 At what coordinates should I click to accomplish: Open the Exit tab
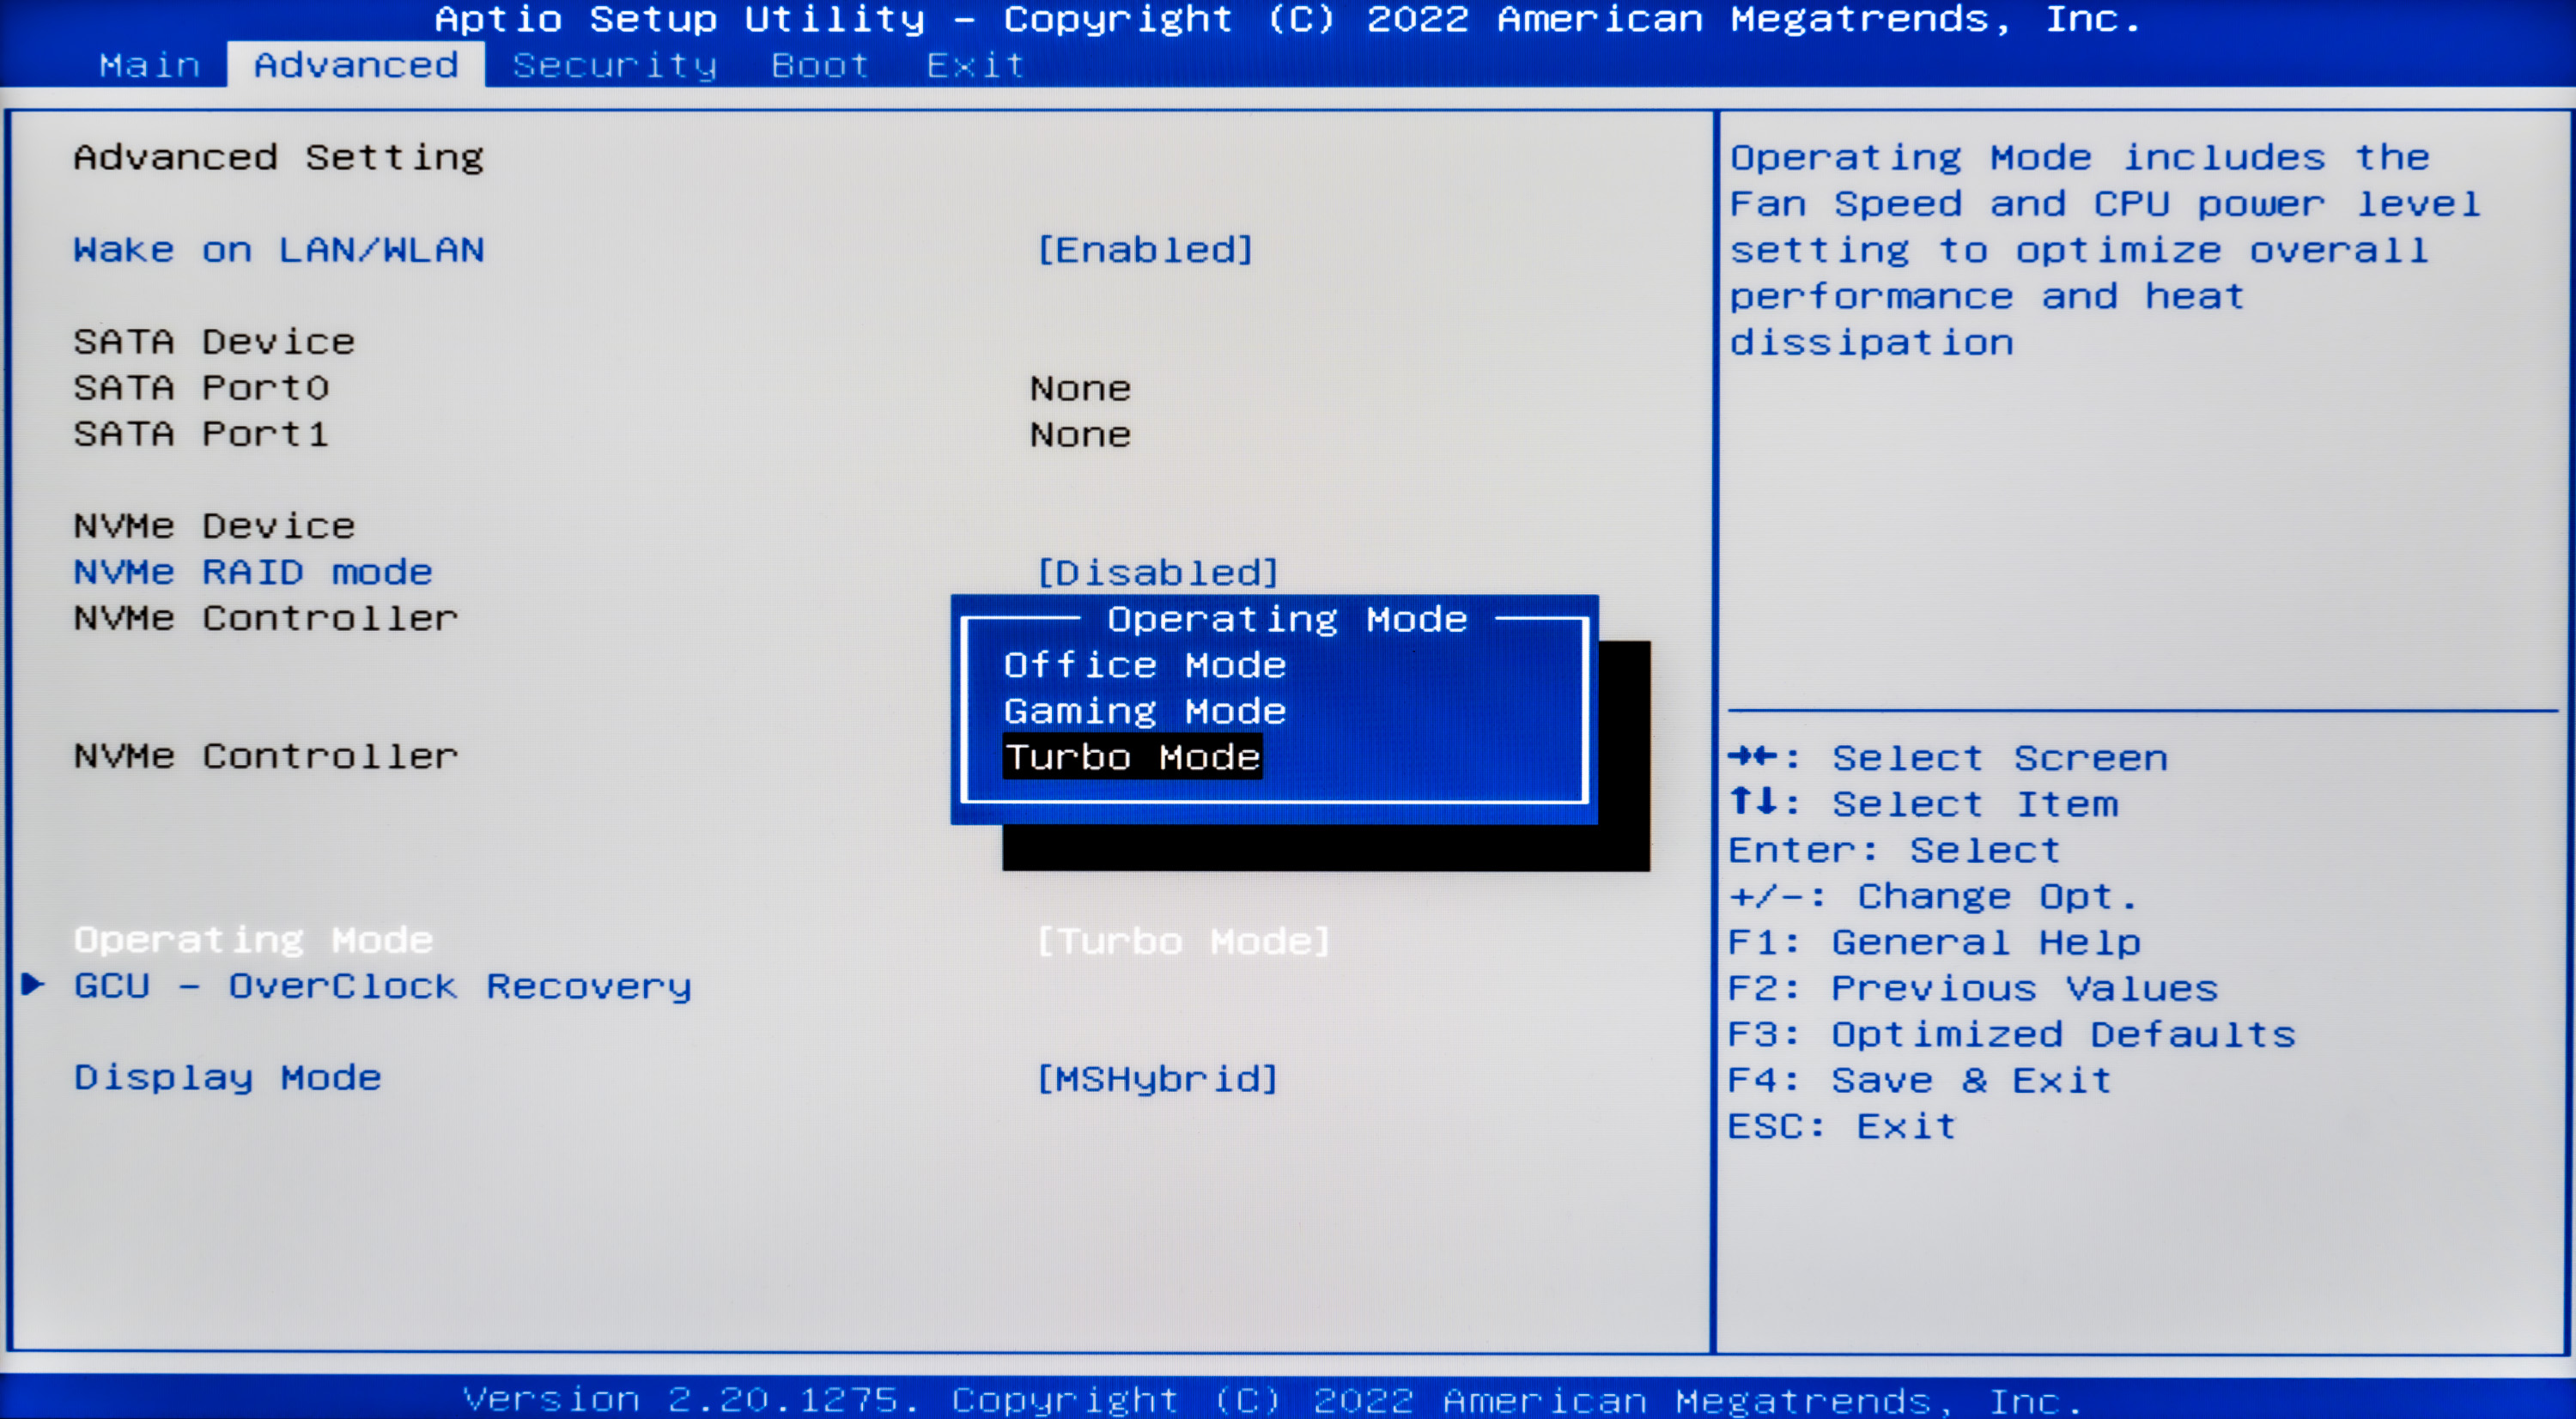[x=975, y=65]
